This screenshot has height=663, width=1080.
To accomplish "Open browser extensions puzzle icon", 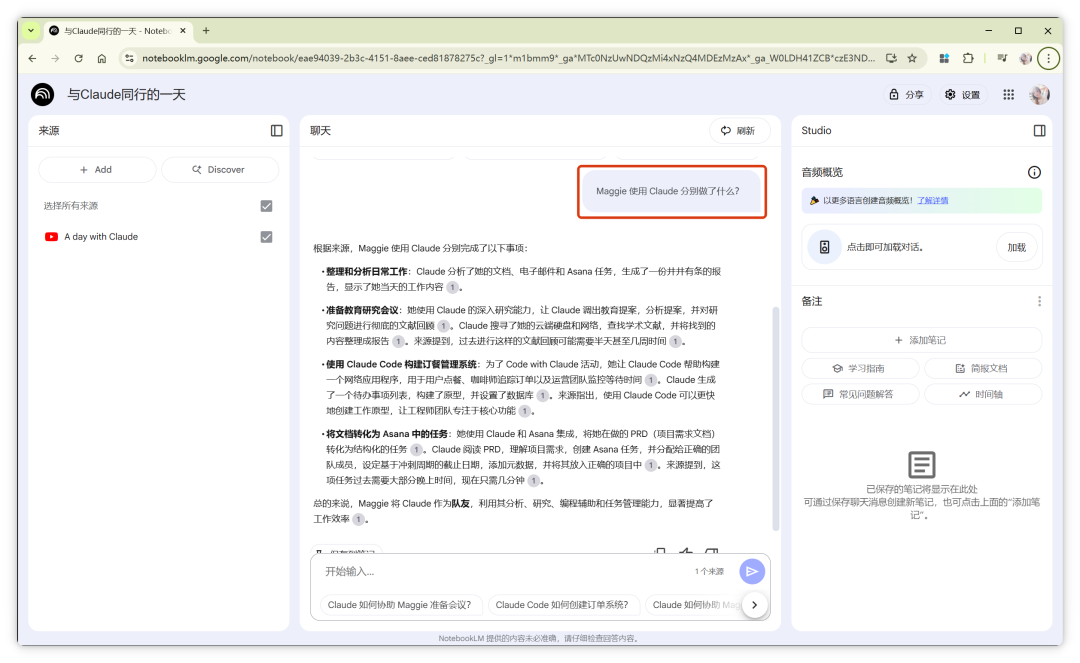I will coord(968,59).
